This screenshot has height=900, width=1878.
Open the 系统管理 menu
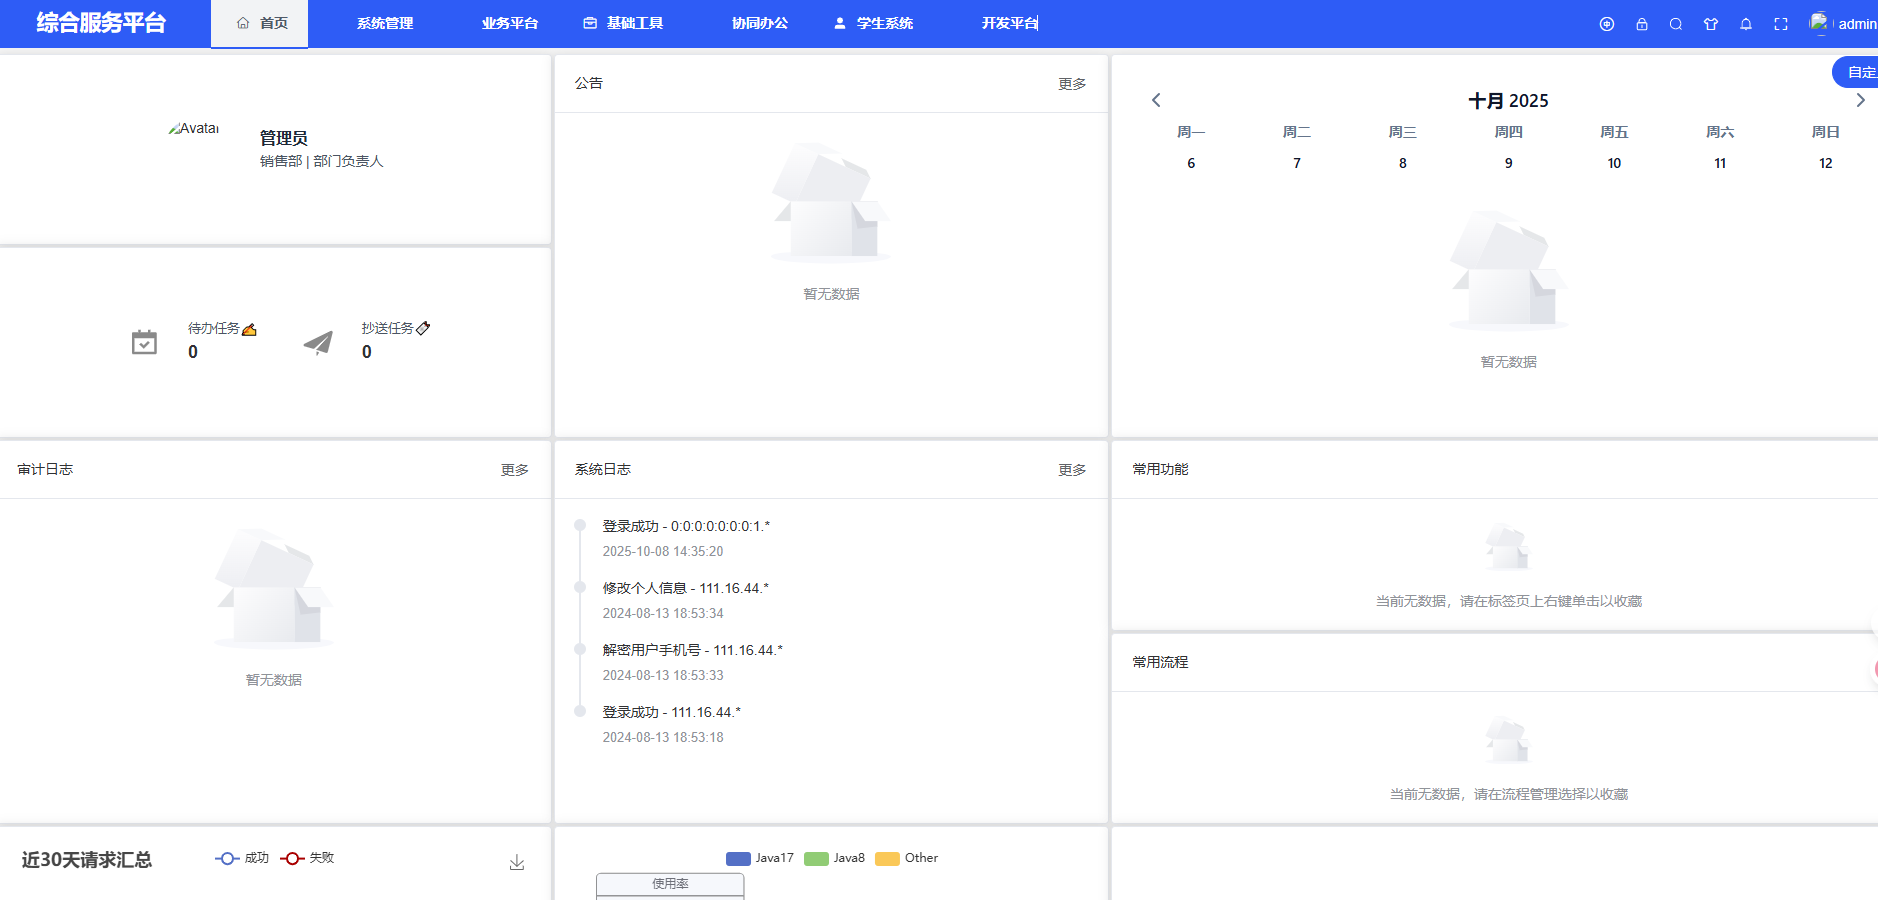coord(385,24)
